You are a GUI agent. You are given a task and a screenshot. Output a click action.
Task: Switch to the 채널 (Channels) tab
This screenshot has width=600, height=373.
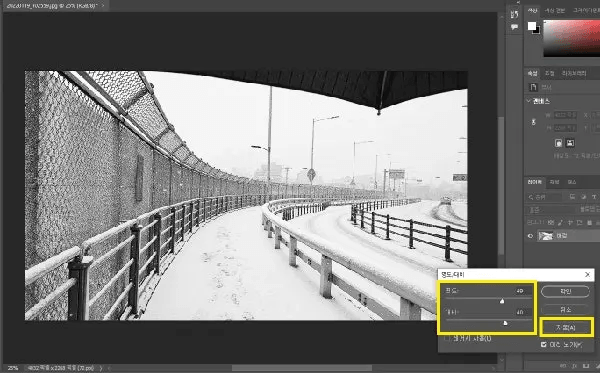coord(554,182)
